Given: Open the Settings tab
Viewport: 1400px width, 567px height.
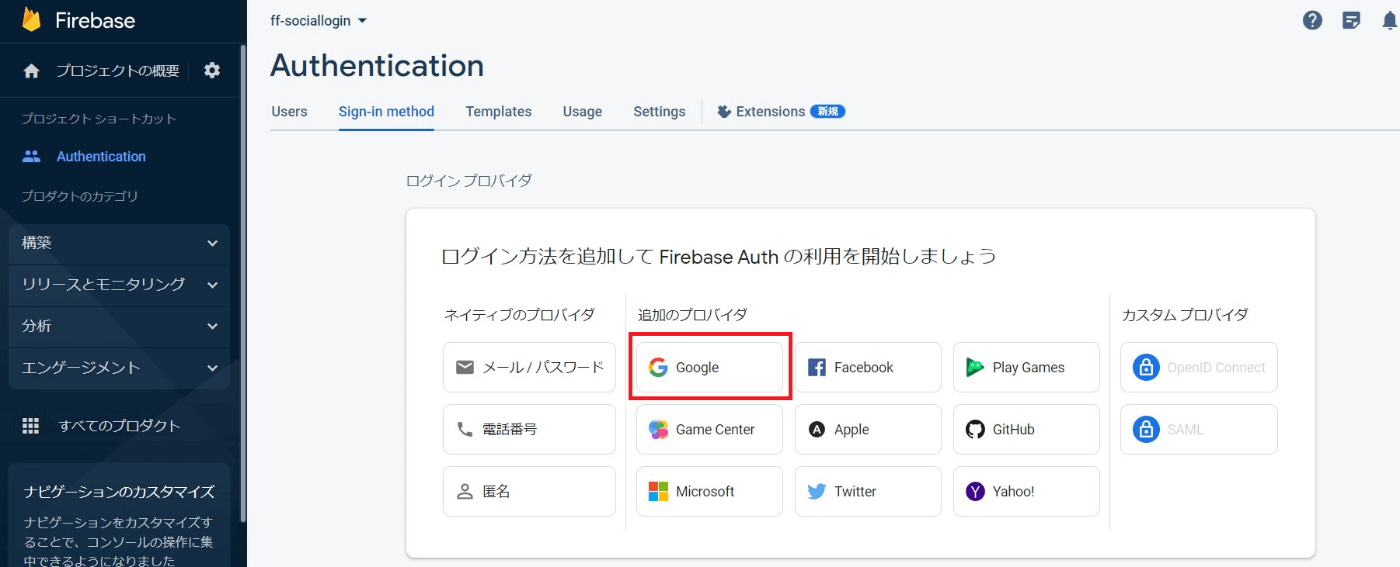Looking at the screenshot, I should [659, 112].
